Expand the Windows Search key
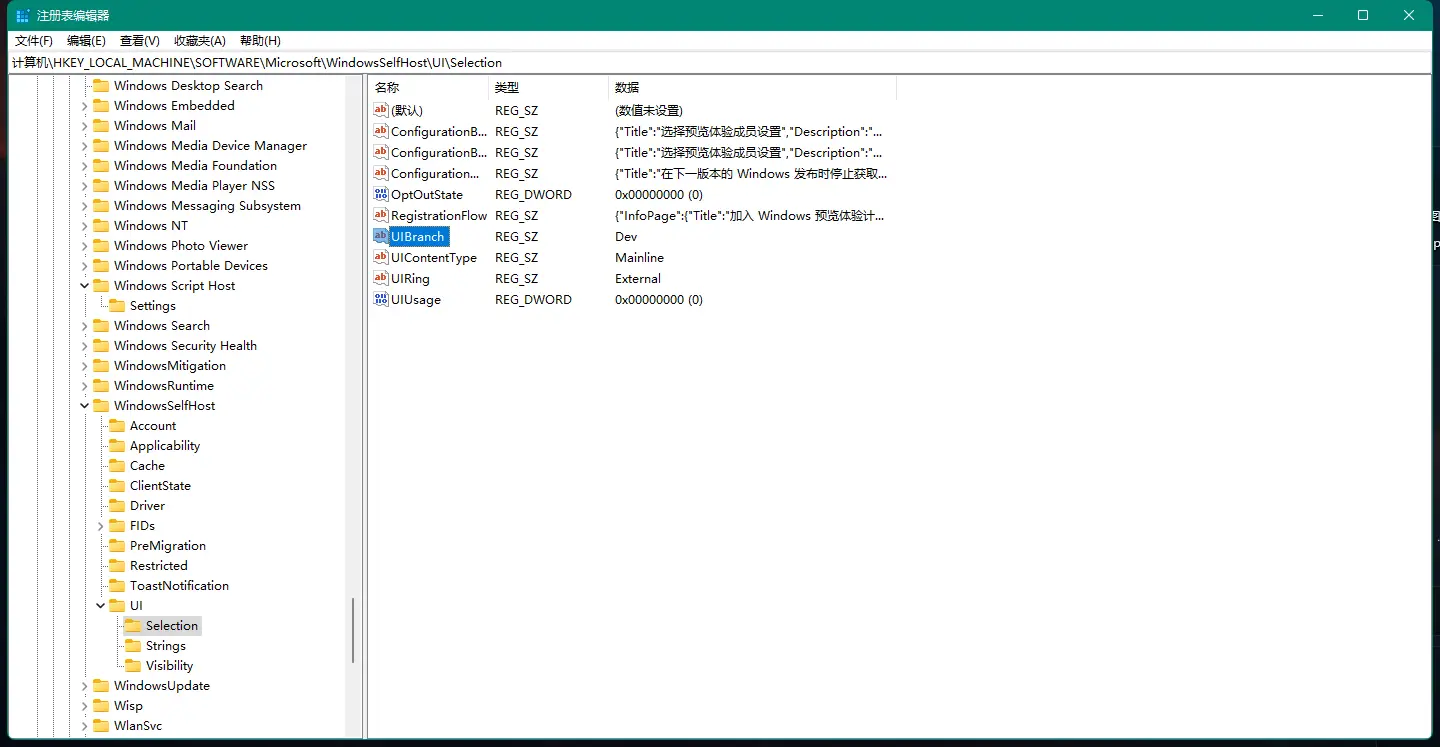The image size is (1440, 747). (x=84, y=326)
